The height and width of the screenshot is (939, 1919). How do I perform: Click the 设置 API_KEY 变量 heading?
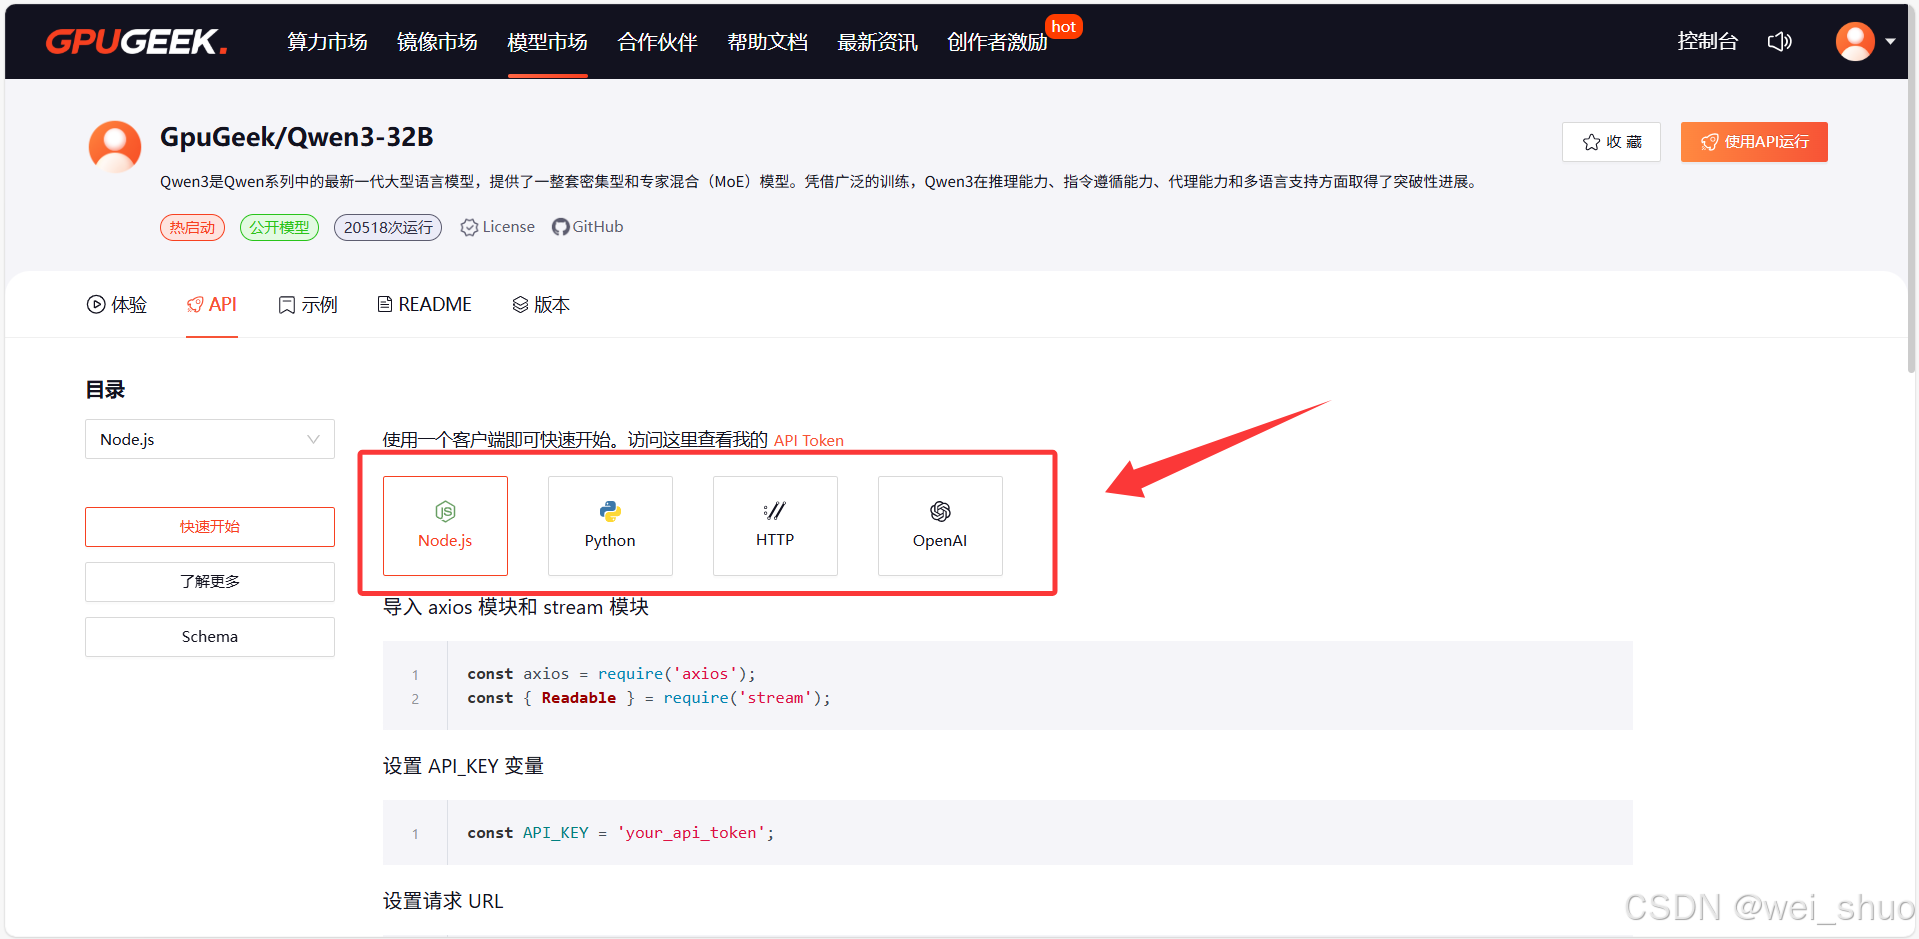point(463,766)
